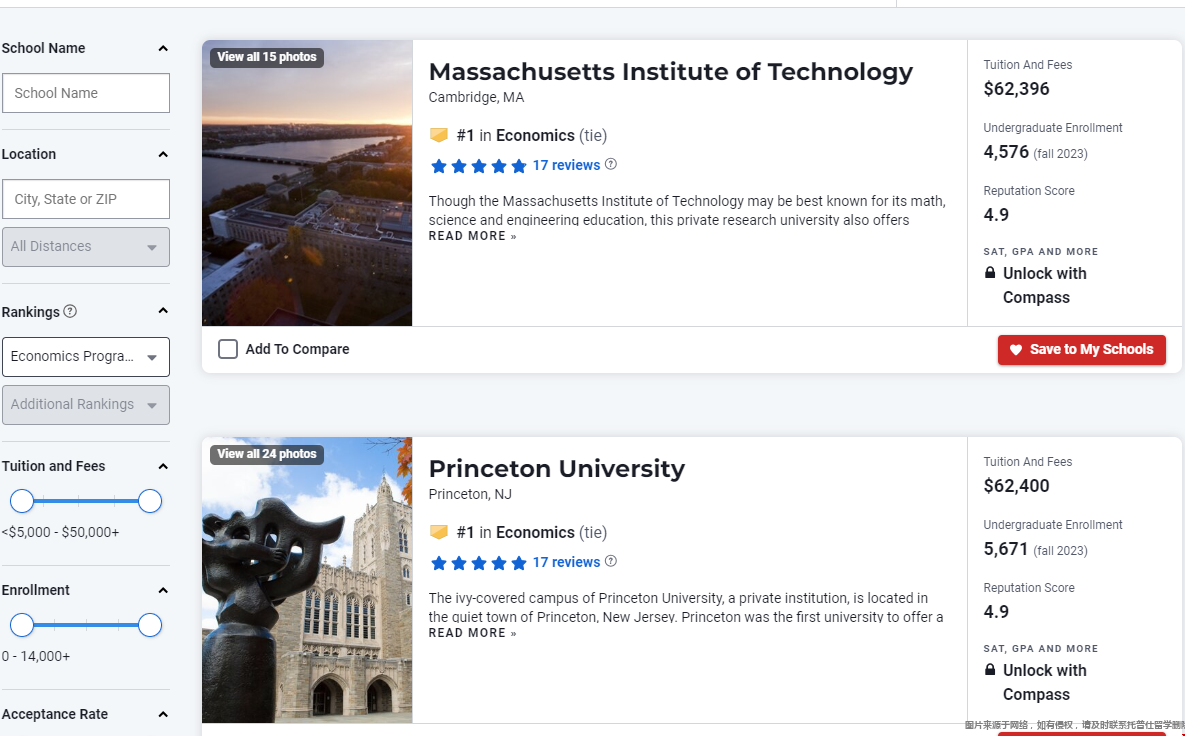
Task: Click lock icon under MIT's SAT, GPA section
Action: 990,273
